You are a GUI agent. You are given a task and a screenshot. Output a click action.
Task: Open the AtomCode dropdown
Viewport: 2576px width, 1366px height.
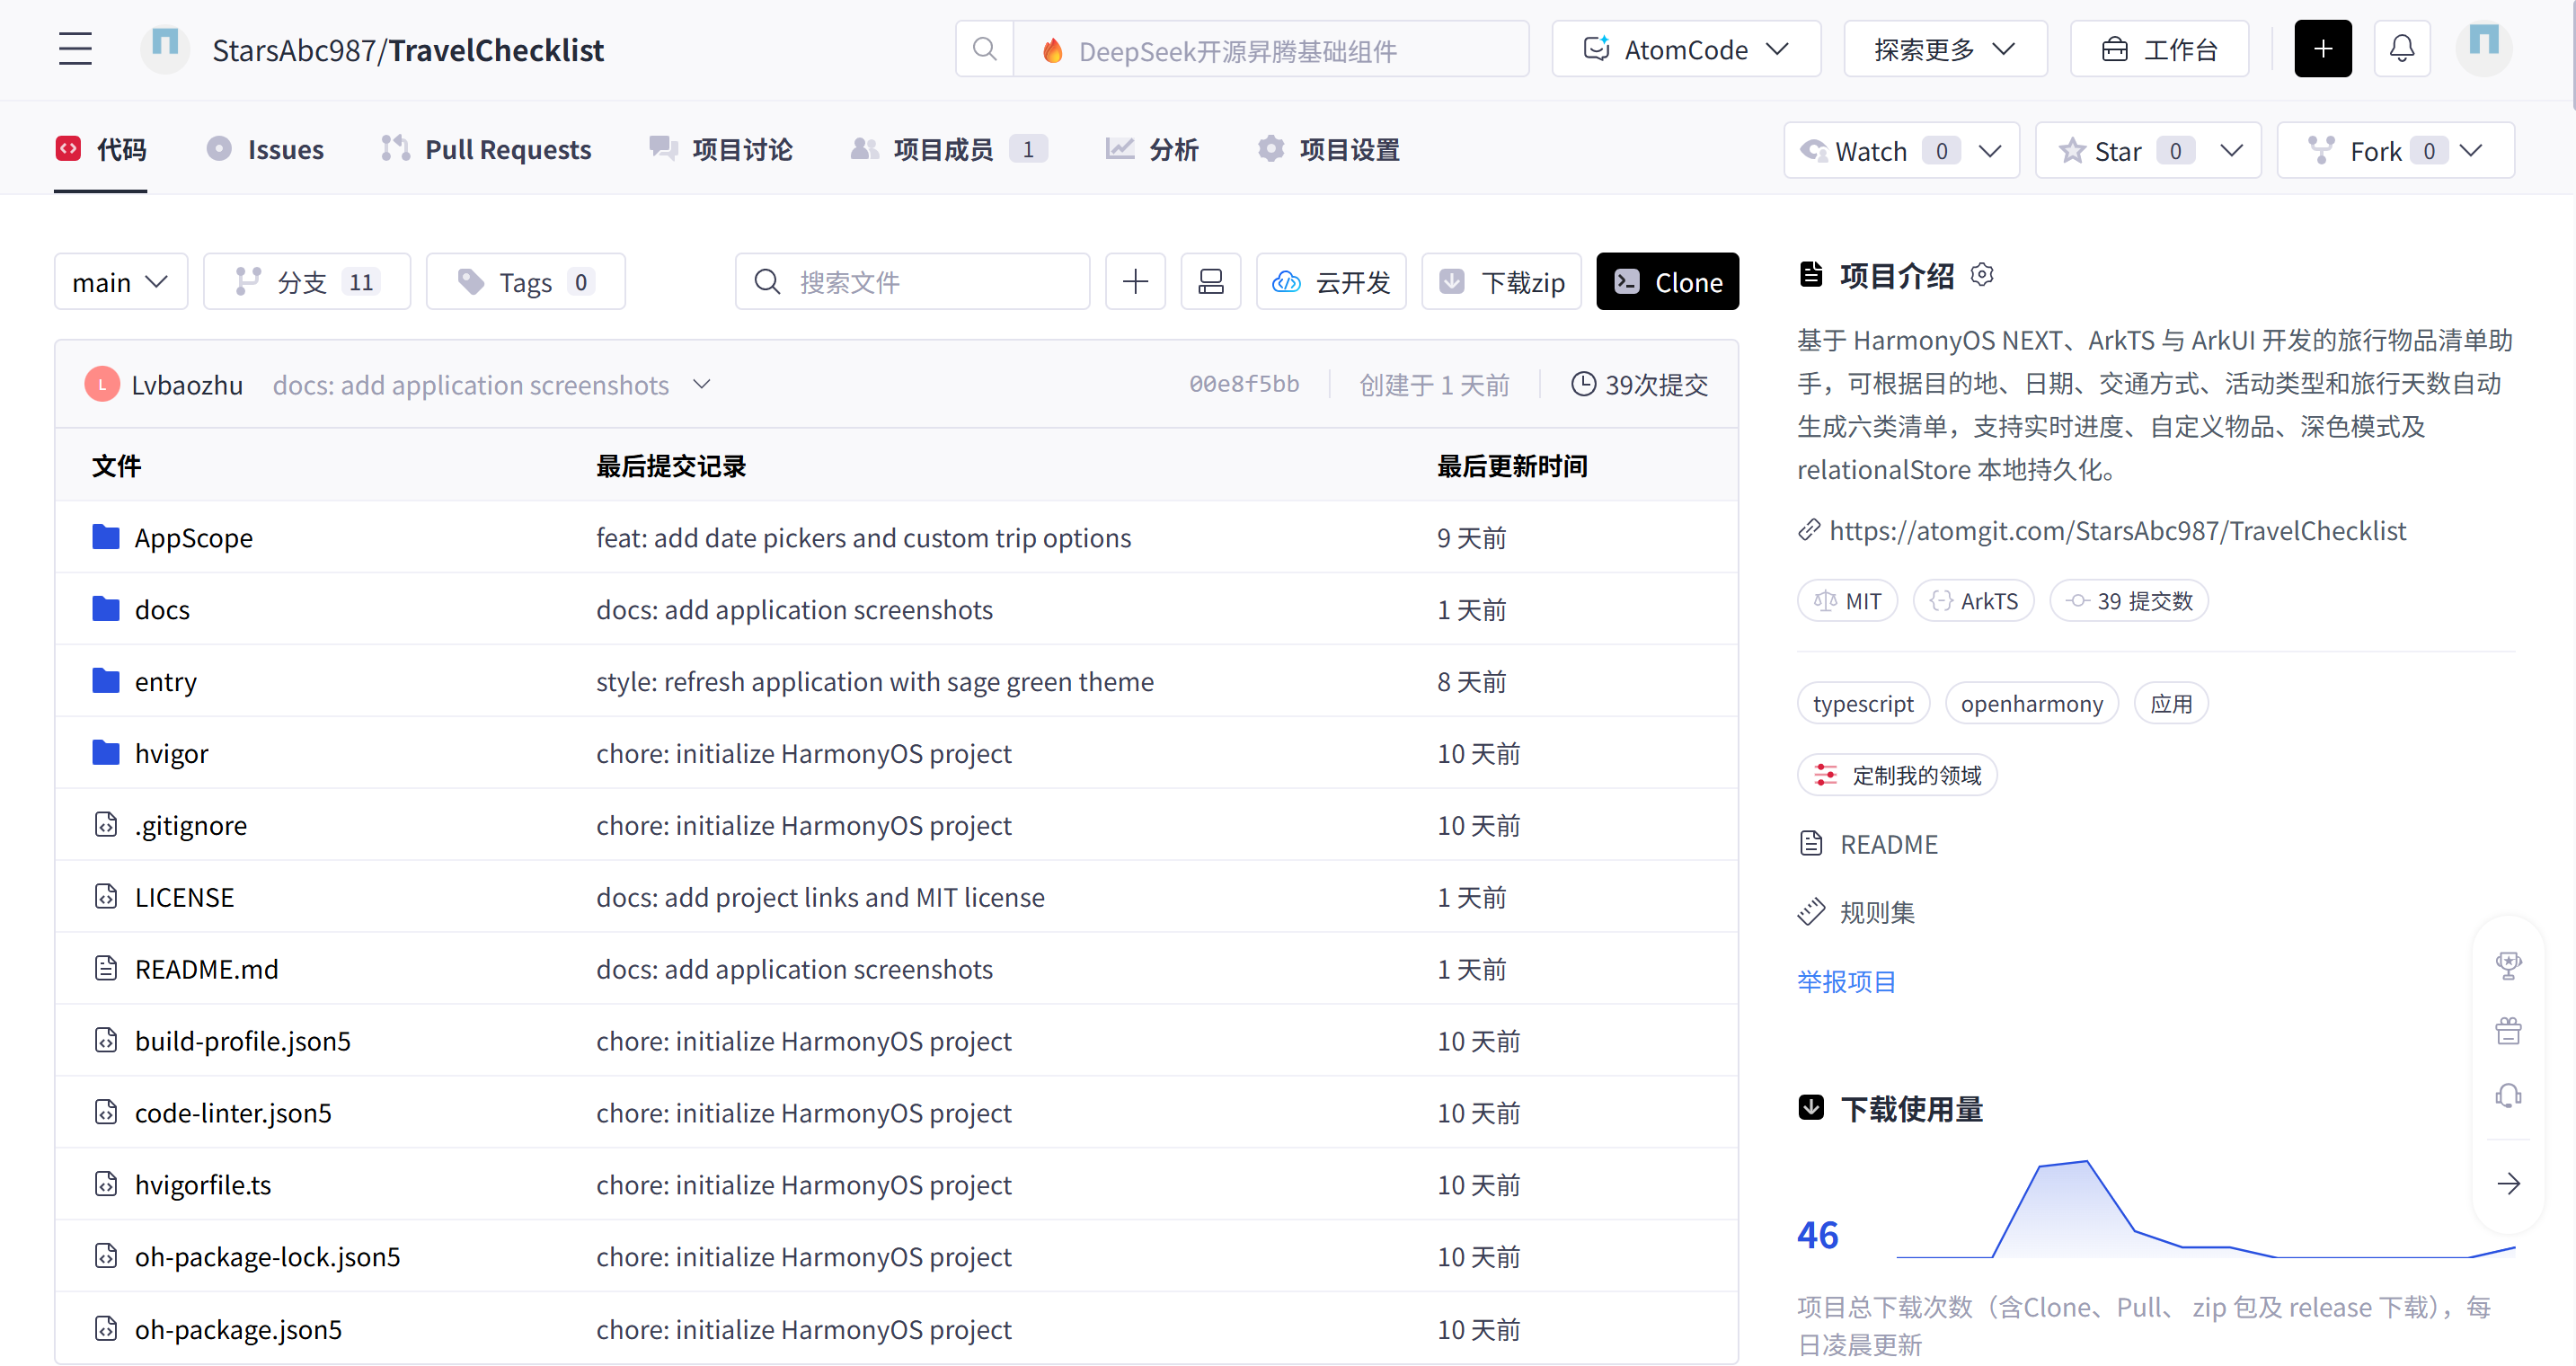(1686, 49)
